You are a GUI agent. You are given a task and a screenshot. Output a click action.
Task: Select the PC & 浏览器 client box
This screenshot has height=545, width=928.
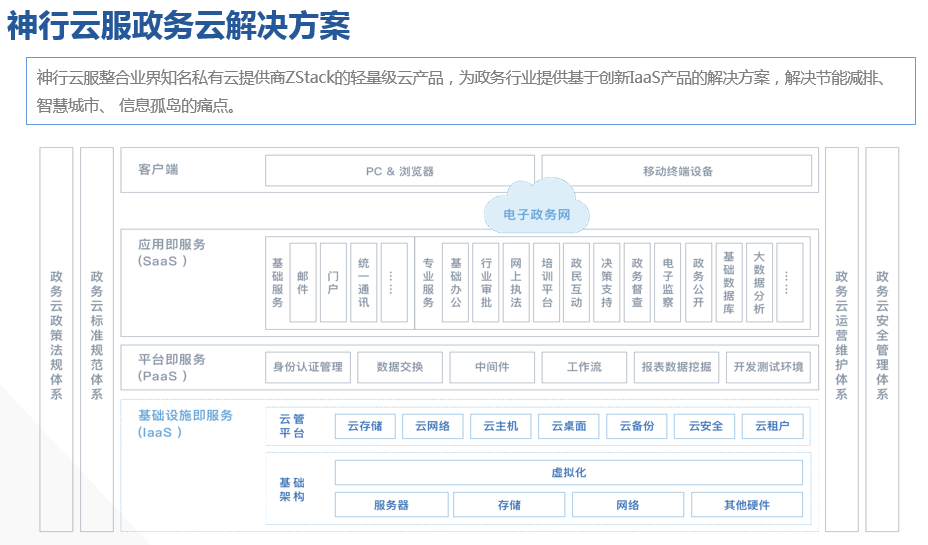coord(400,171)
